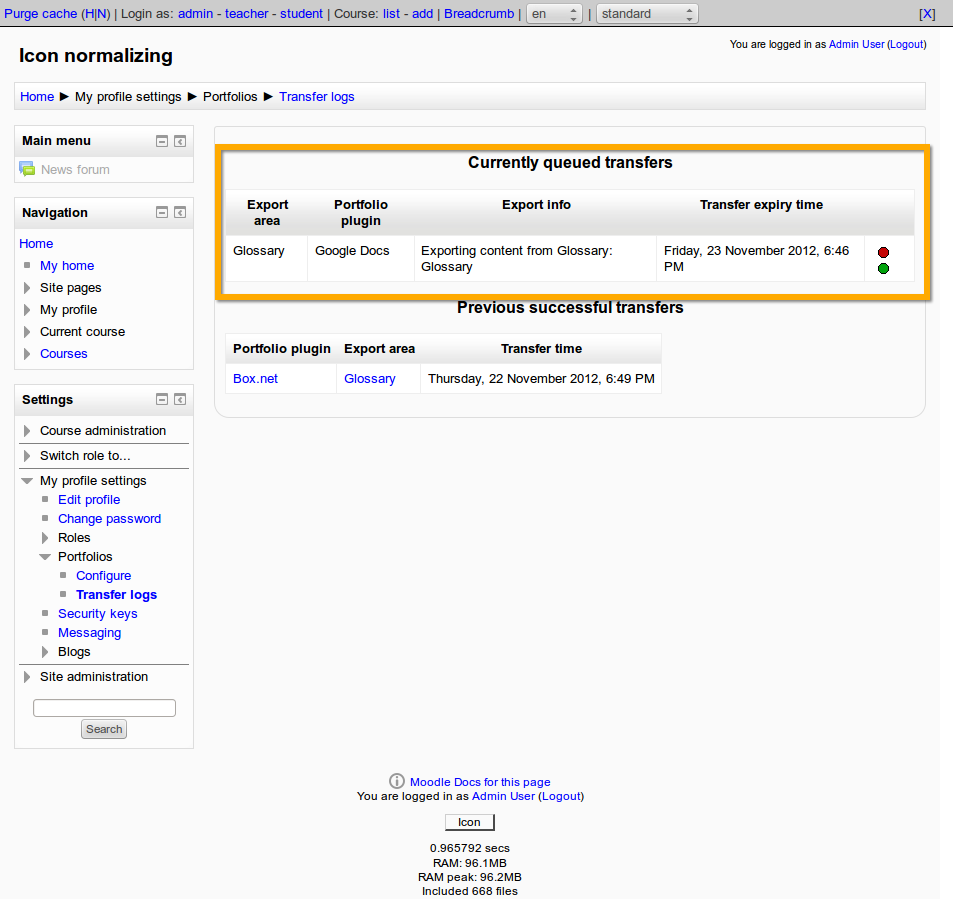Click Exporting content from Glossary text
This screenshot has height=899, width=953.
click(517, 259)
